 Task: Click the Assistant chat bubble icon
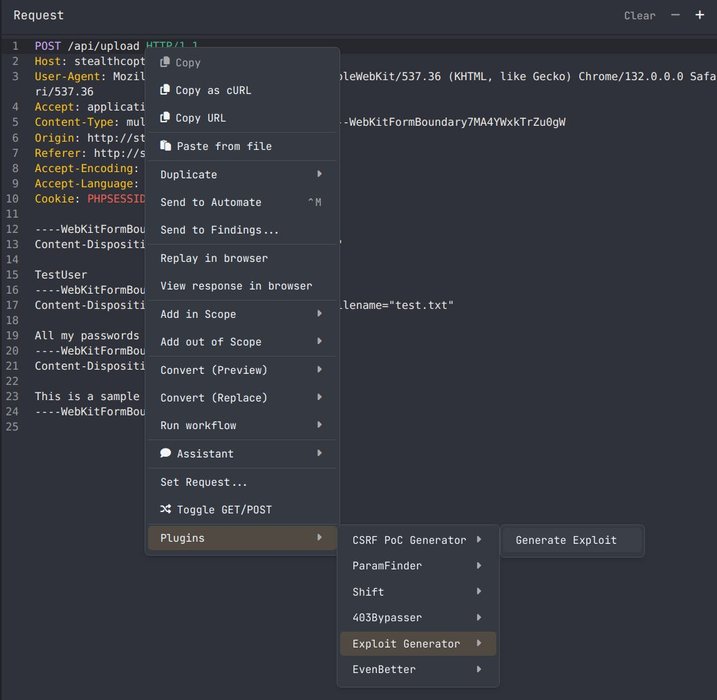pos(166,454)
